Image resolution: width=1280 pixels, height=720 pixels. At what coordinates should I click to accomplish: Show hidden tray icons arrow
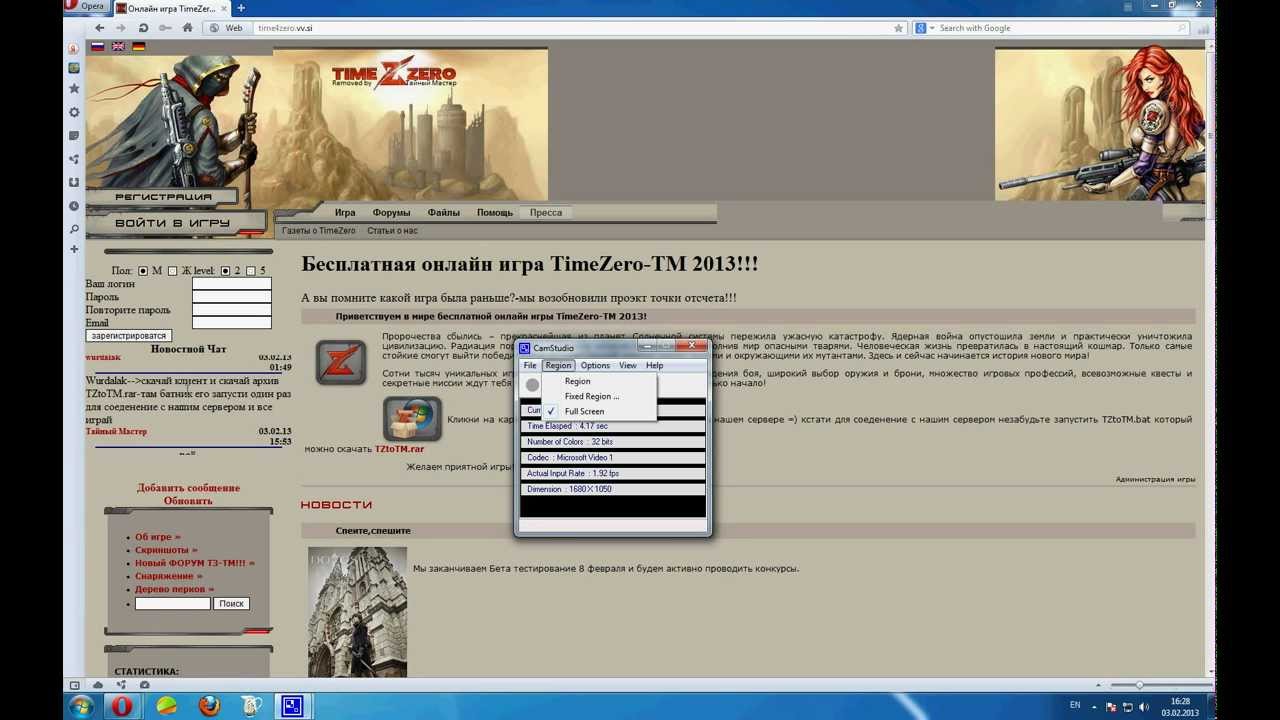pyautogui.click(x=1095, y=706)
